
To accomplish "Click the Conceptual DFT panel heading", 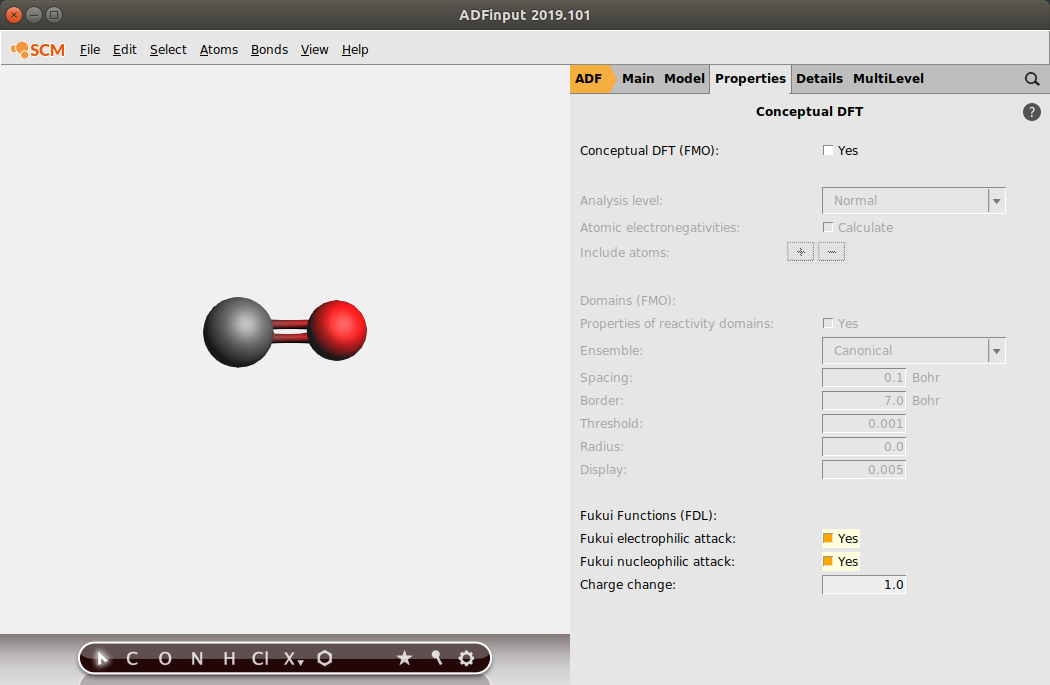I will [810, 112].
